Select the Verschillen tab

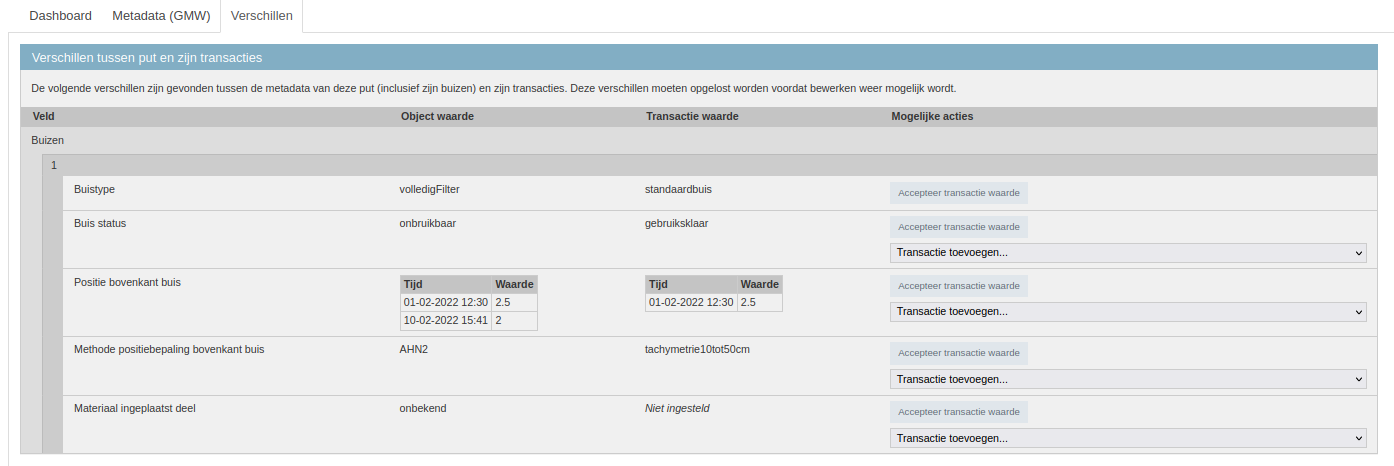click(261, 16)
